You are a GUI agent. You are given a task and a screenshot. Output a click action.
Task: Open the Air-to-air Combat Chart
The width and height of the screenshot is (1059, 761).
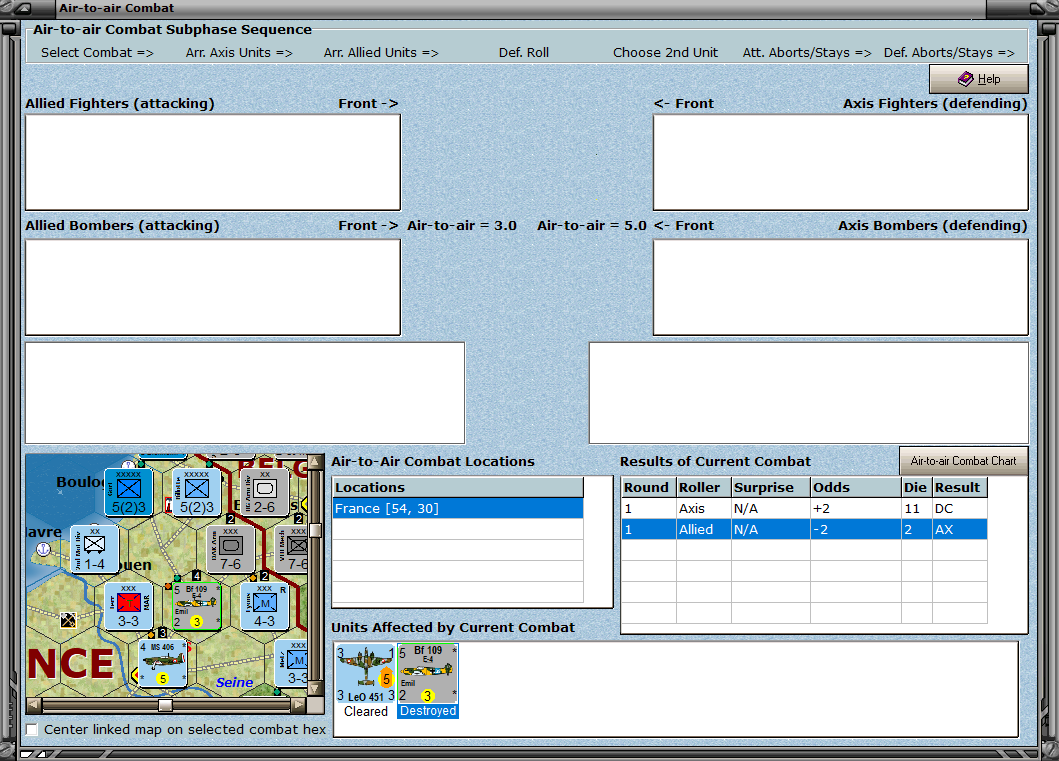[x=963, y=461]
